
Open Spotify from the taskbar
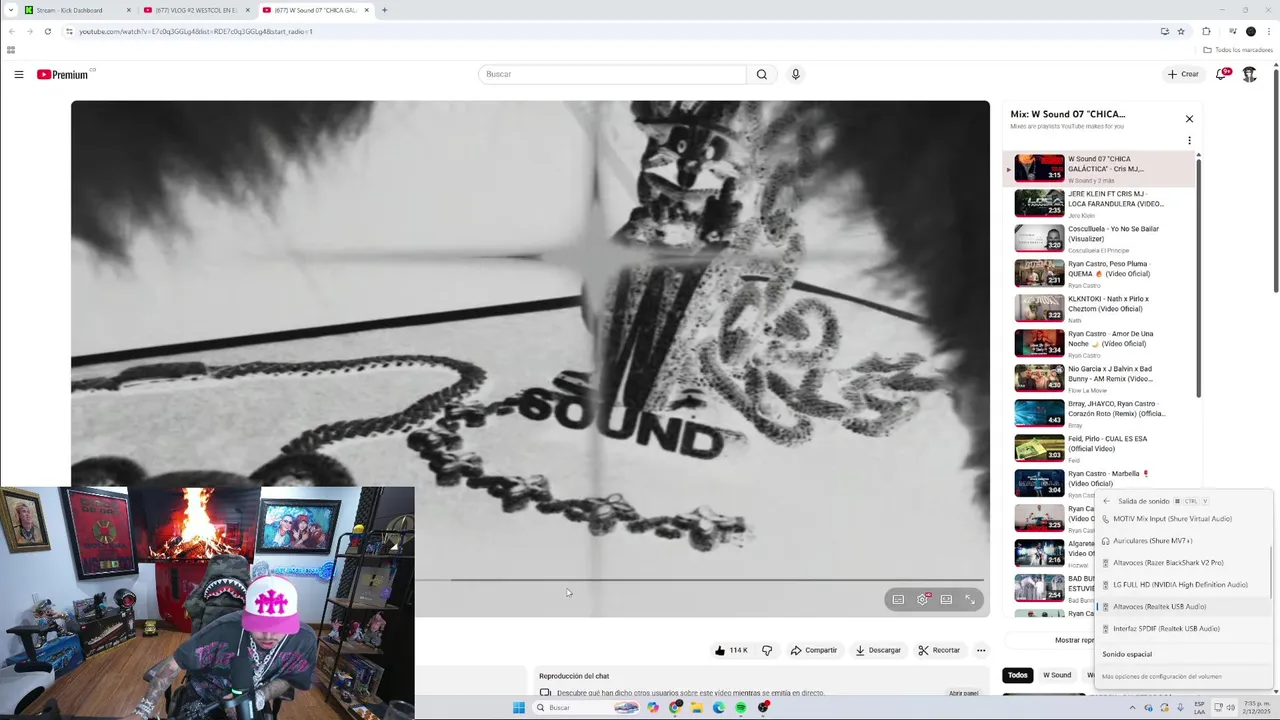coord(741,708)
